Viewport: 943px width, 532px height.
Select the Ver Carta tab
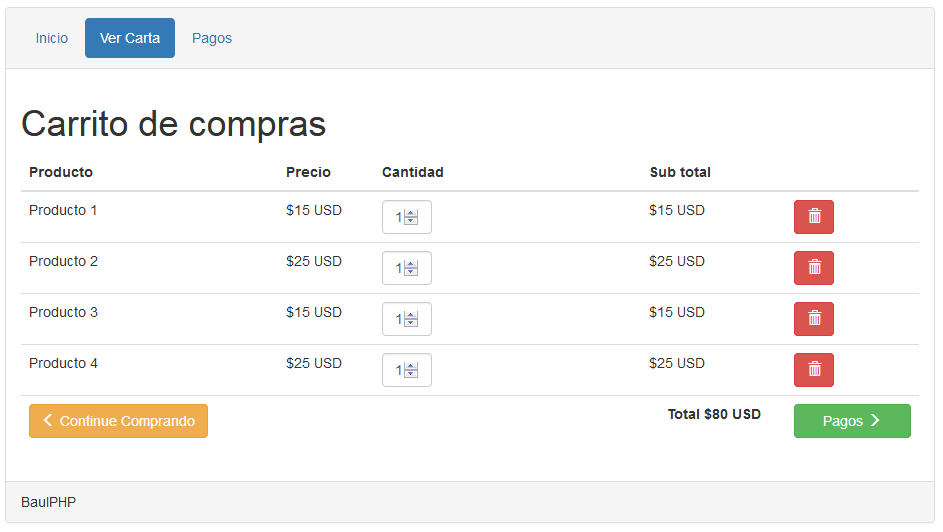coord(130,38)
